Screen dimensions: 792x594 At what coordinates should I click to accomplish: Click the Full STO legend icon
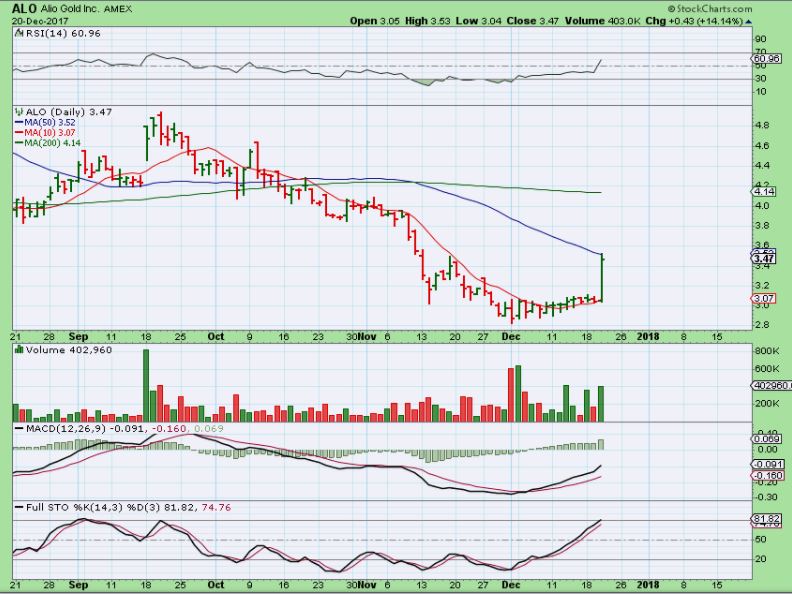tap(16, 510)
